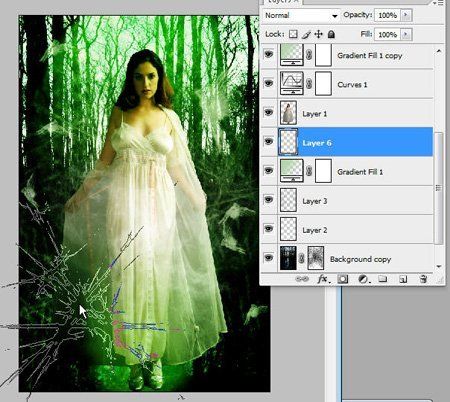Lock transparent pixels

[x=293, y=34]
